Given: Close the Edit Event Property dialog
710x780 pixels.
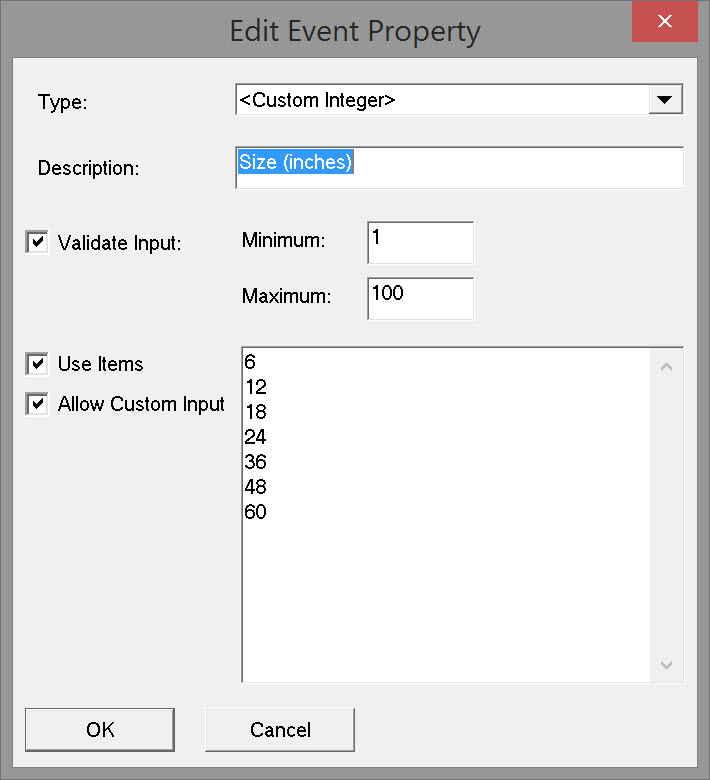Looking at the screenshot, I should pyautogui.click(x=664, y=21).
